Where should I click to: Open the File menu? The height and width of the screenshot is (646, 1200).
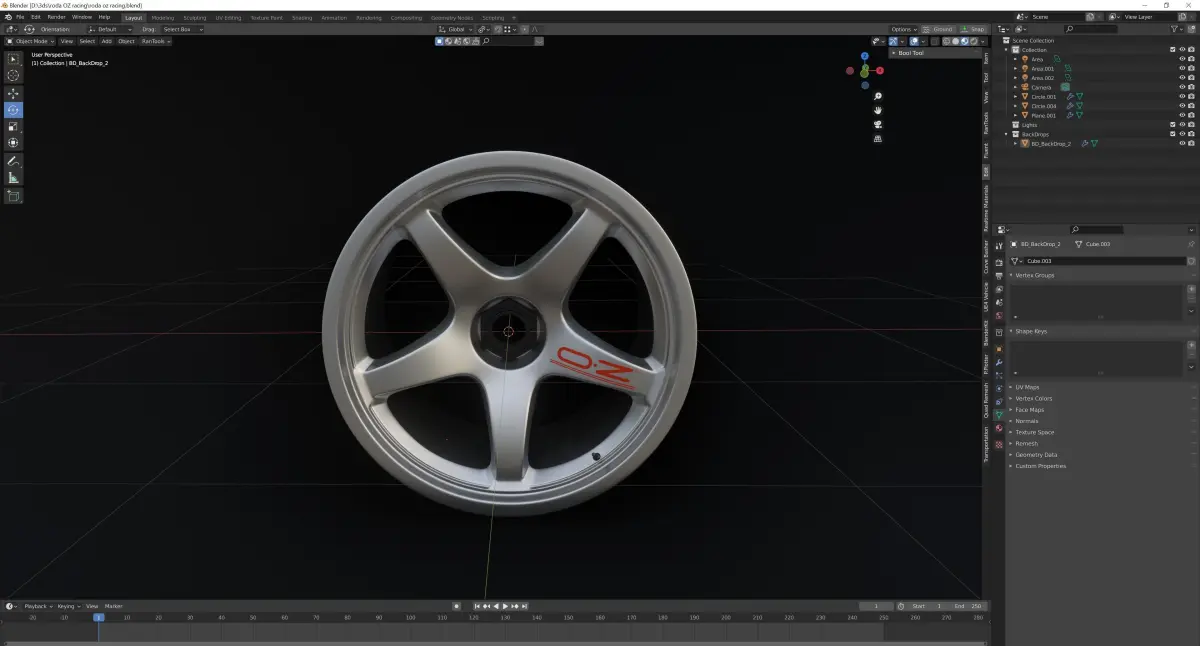coord(20,17)
